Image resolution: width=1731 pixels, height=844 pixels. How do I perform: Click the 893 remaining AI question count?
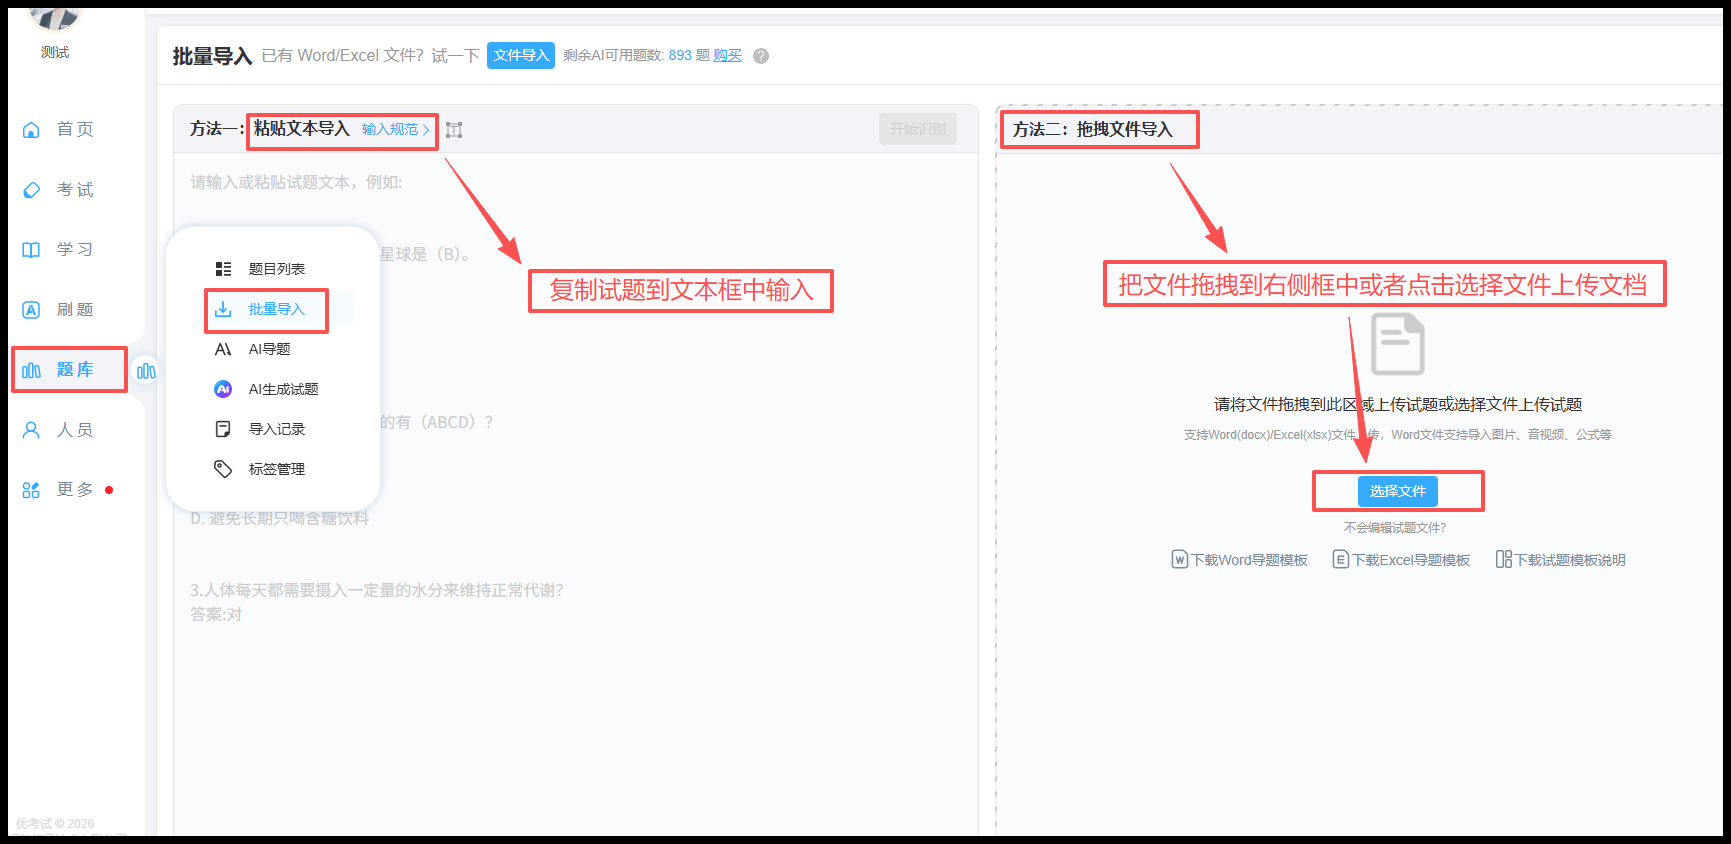coord(680,56)
